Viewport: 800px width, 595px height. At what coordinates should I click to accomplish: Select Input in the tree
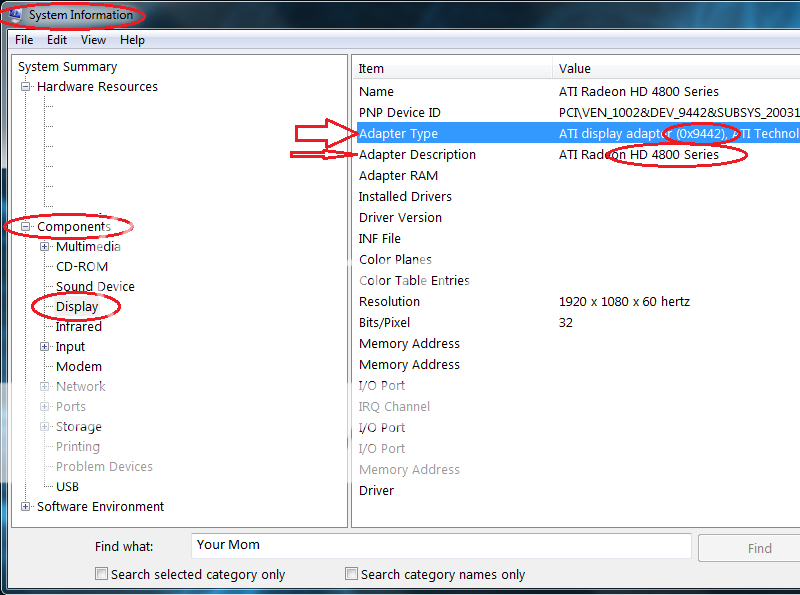click(70, 346)
